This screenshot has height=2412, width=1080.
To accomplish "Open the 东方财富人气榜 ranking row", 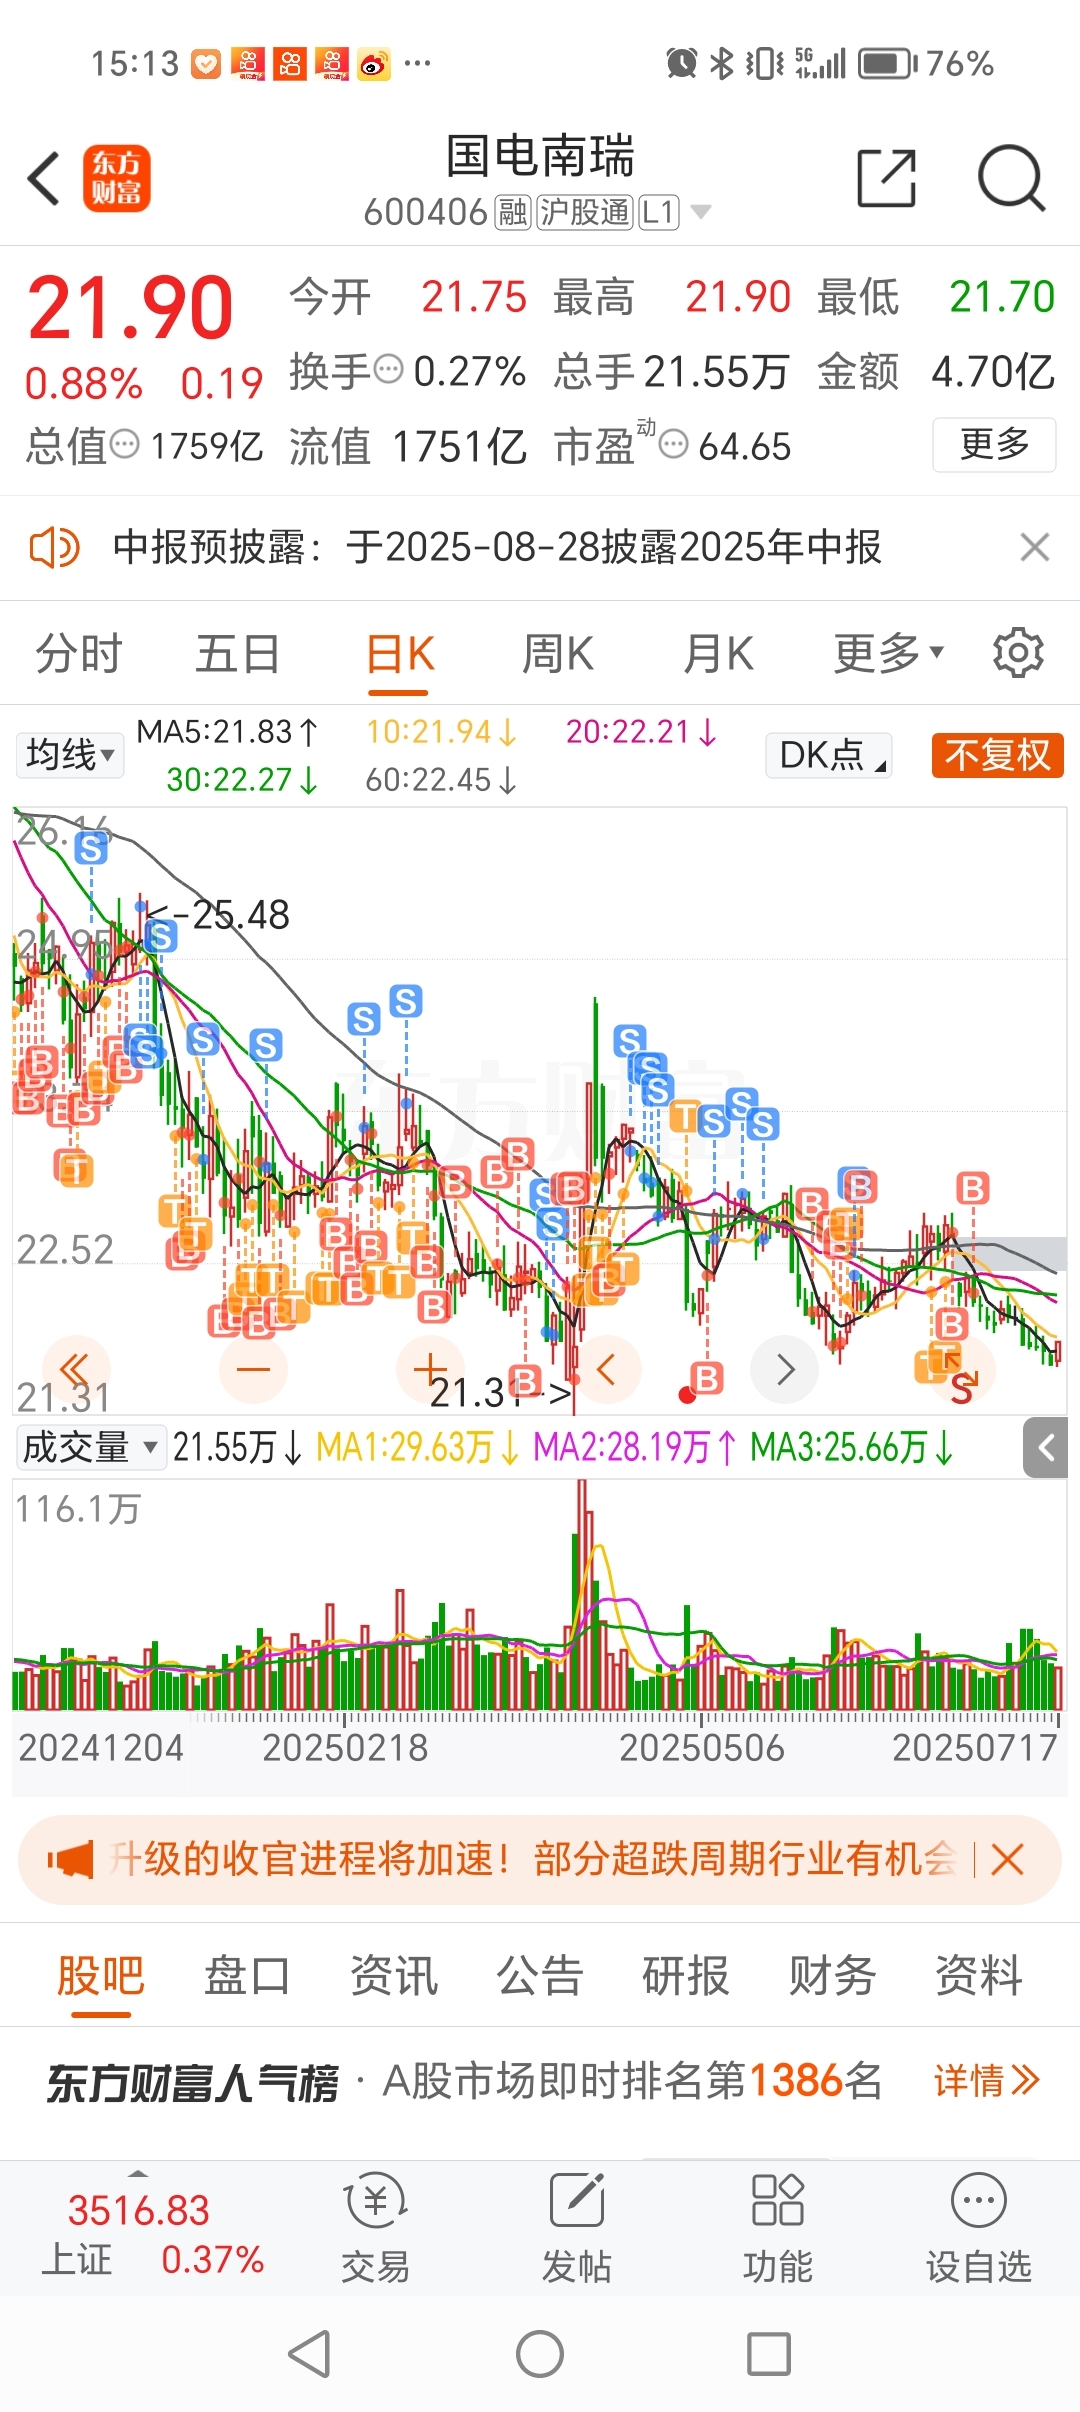I will [x=540, y=2081].
